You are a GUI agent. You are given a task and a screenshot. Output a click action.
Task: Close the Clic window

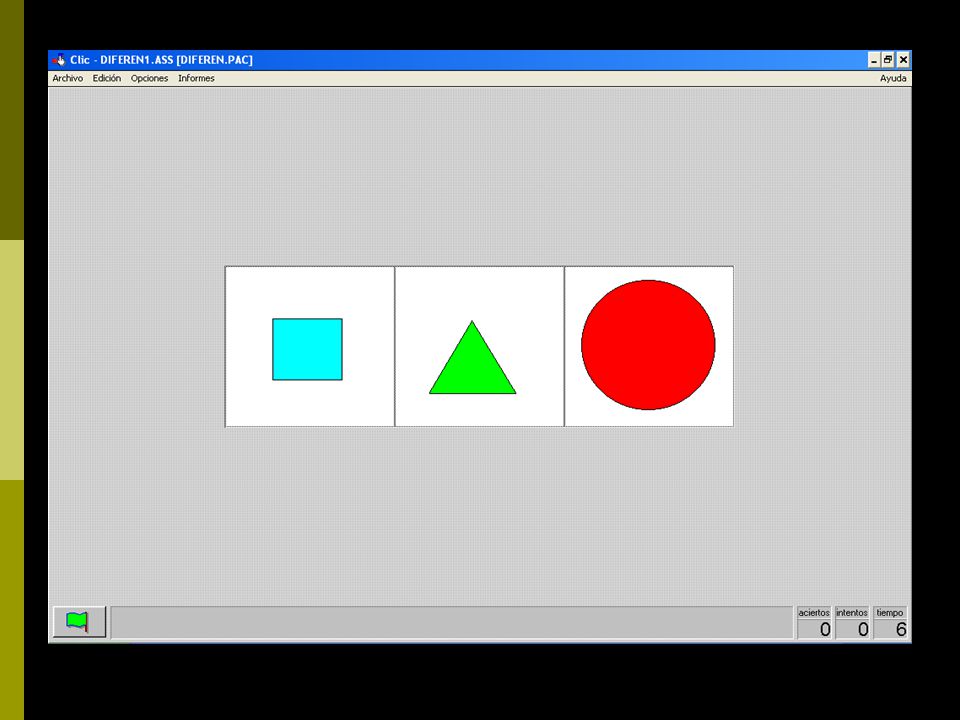click(903, 60)
